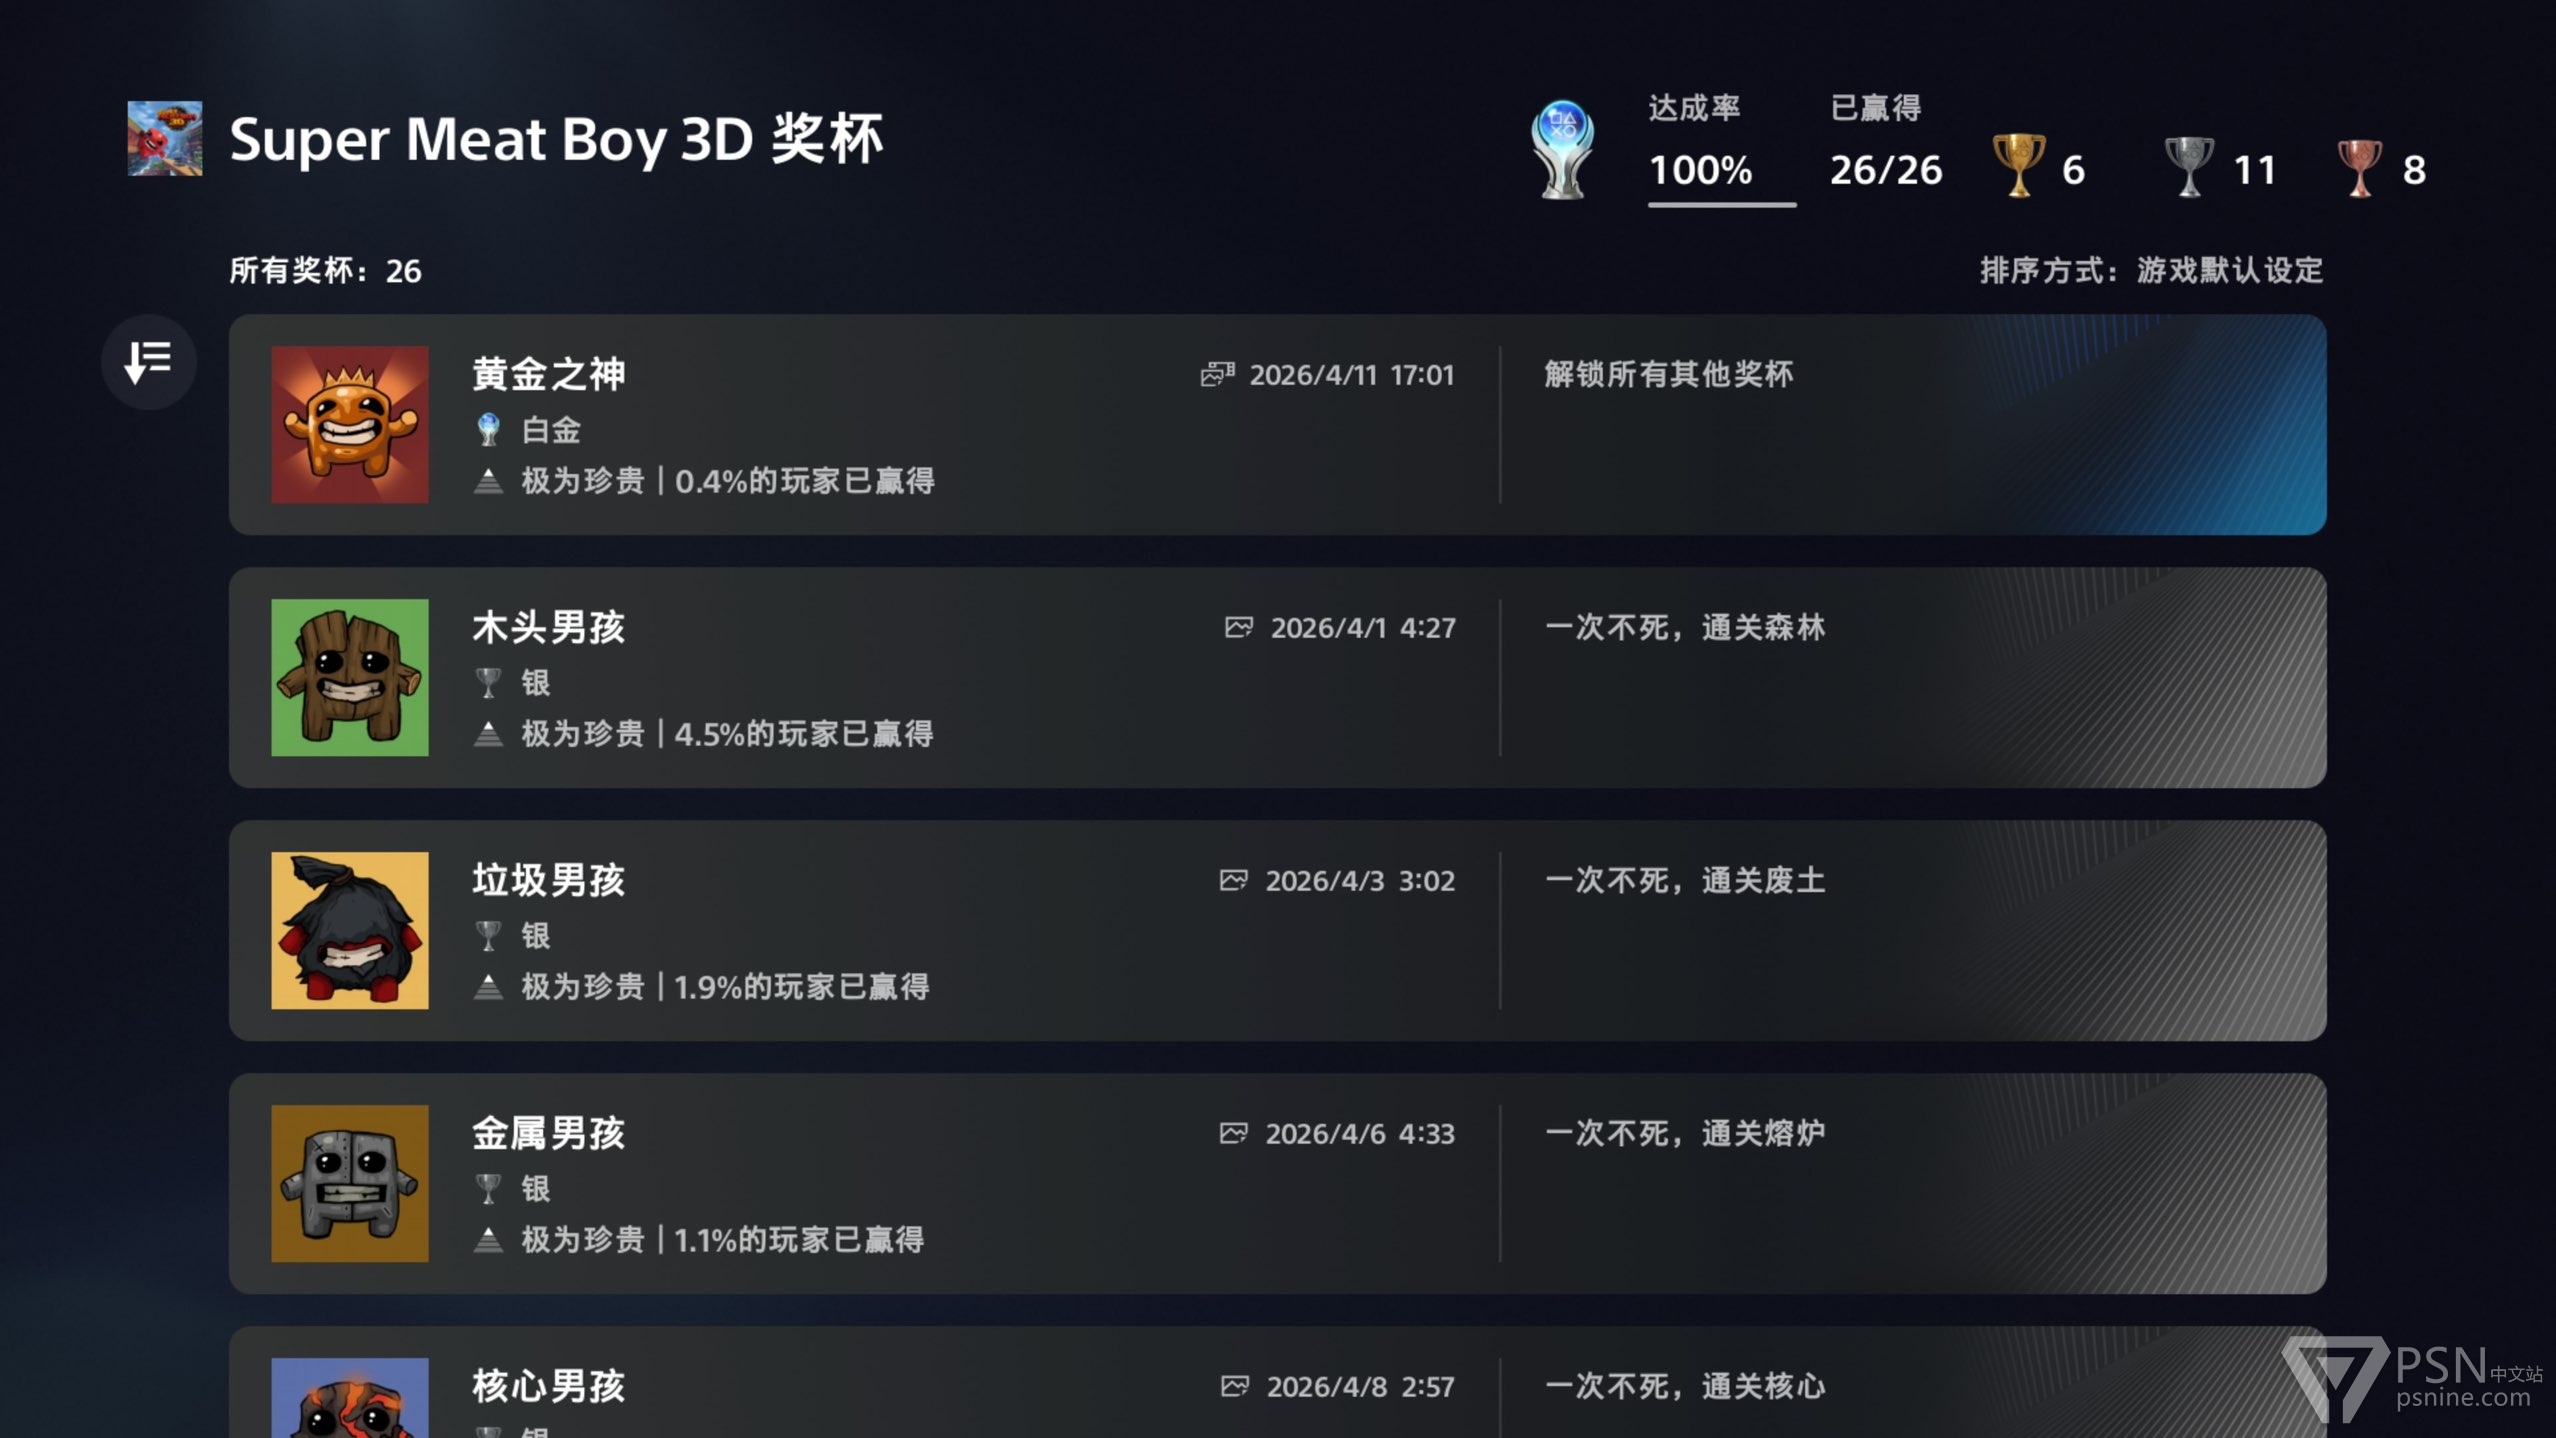Click the silver trophy count icon

pos(2189,166)
